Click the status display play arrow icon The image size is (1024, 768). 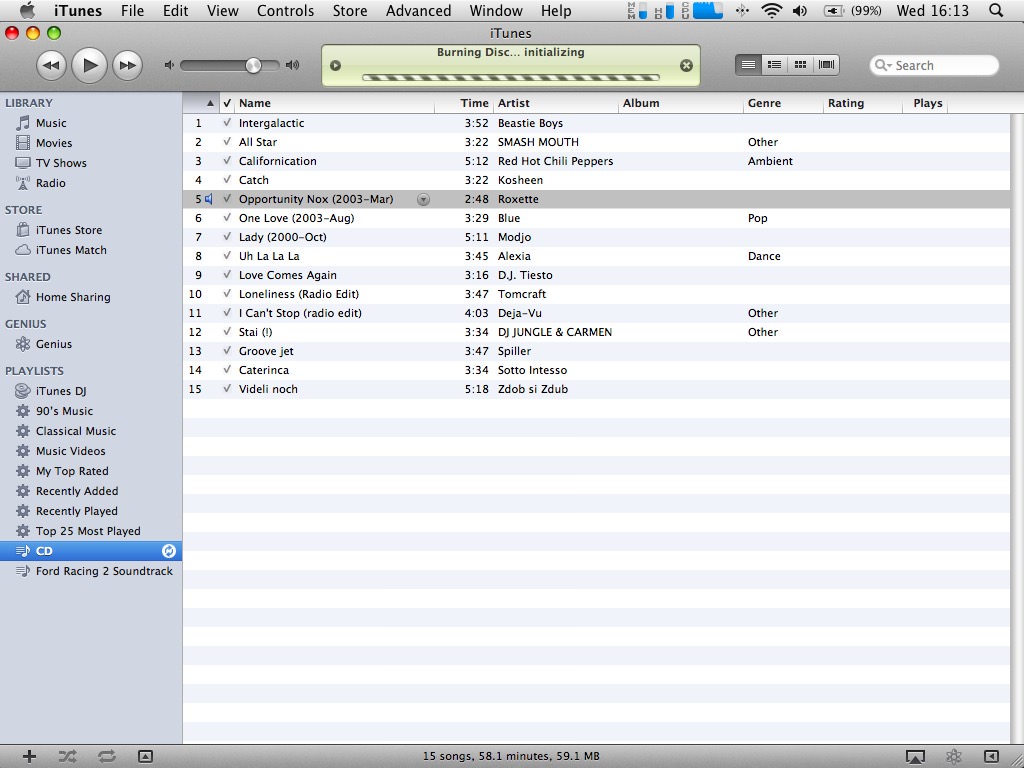pyautogui.click(x=336, y=65)
